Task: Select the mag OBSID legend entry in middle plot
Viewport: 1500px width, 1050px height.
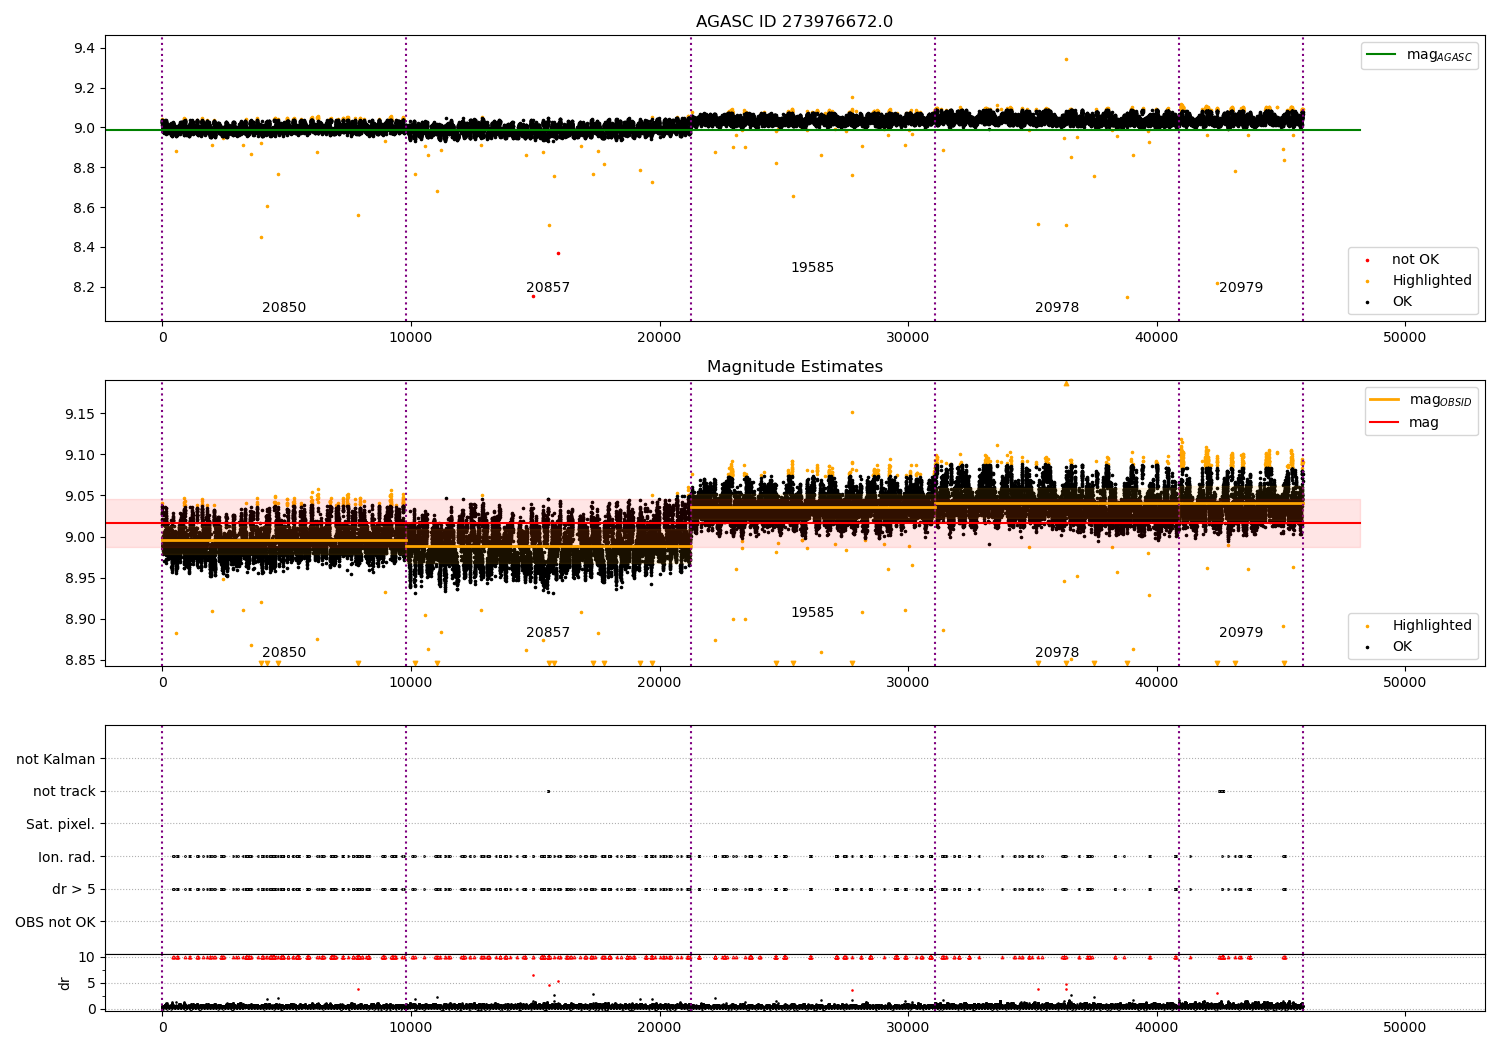Action: point(1421,400)
